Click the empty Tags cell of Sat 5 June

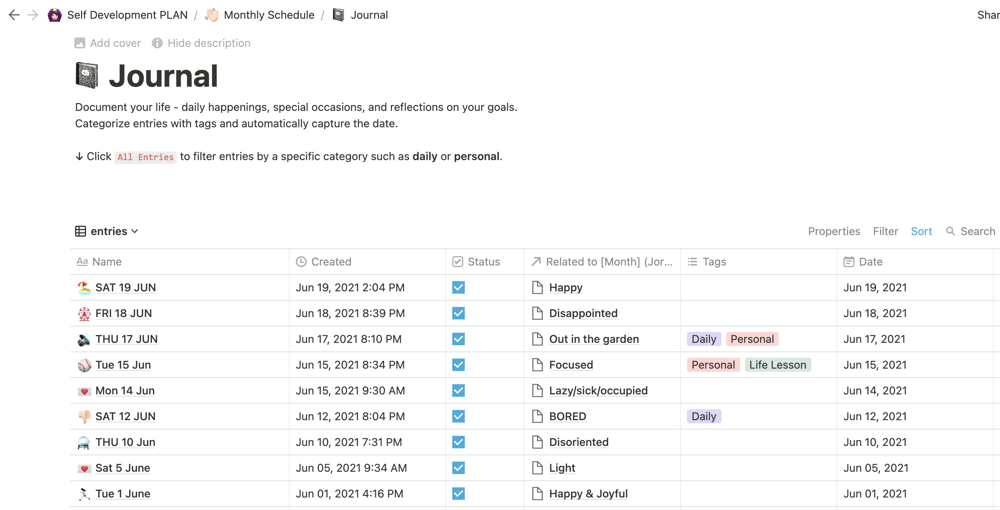pyautogui.click(x=758, y=468)
